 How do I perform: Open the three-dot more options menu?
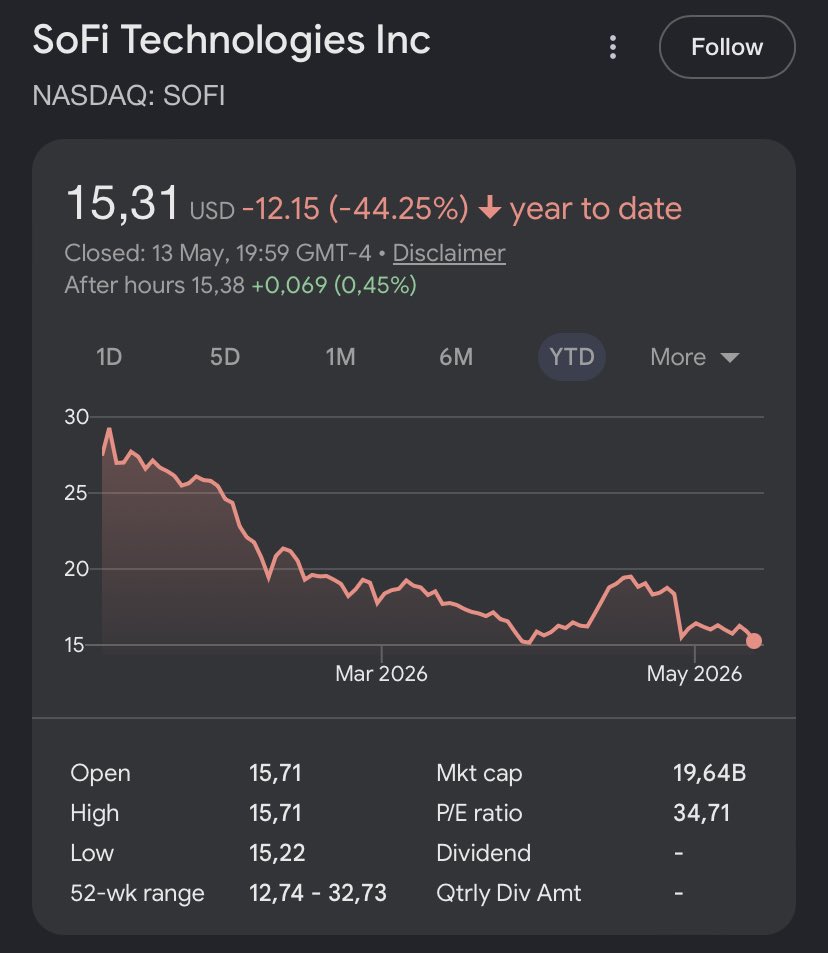(x=613, y=47)
